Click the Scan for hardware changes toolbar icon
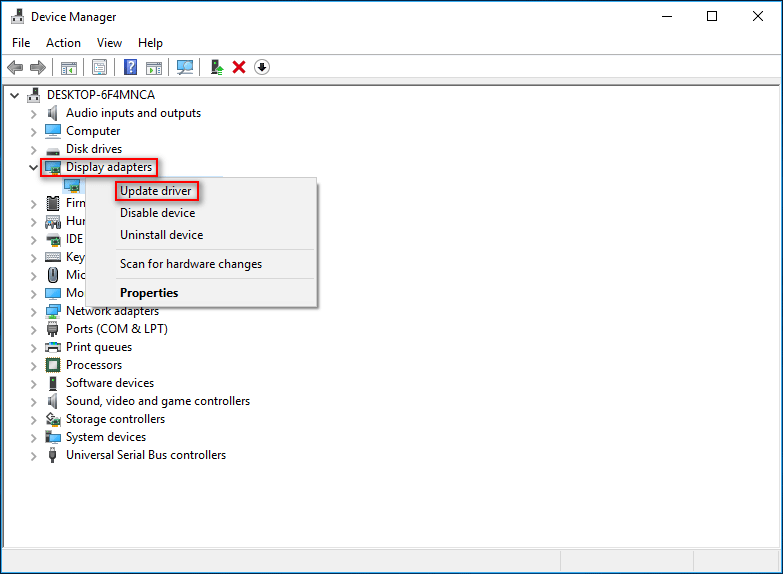Image resolution: width=783 pixels, height=574 pixels. click(x=185, y=67)
